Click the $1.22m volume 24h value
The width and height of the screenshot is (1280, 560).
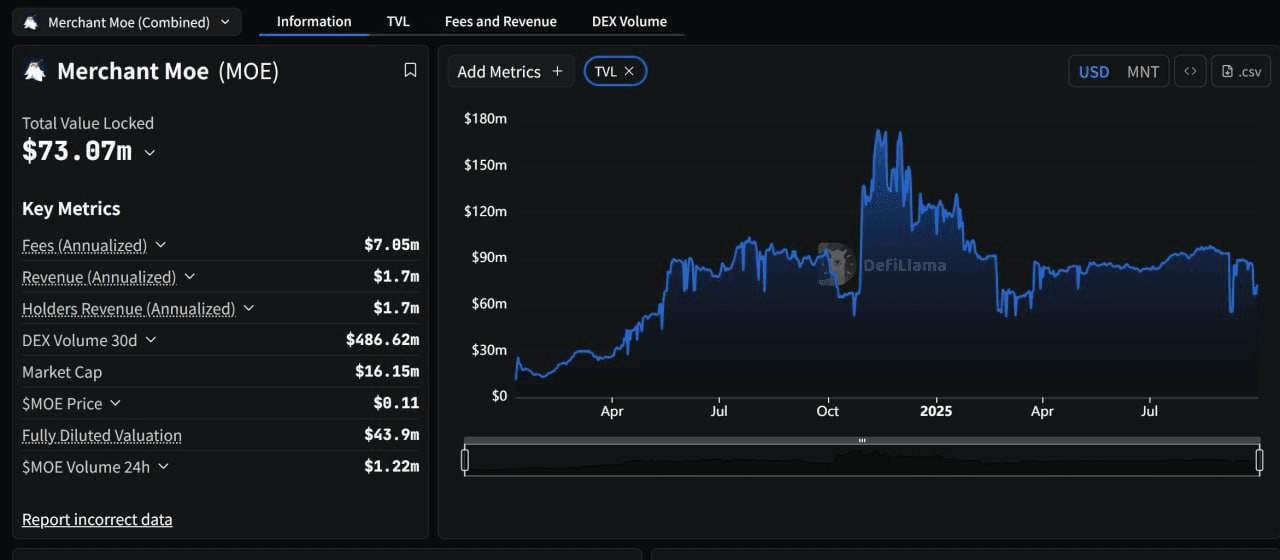[391, 466]
